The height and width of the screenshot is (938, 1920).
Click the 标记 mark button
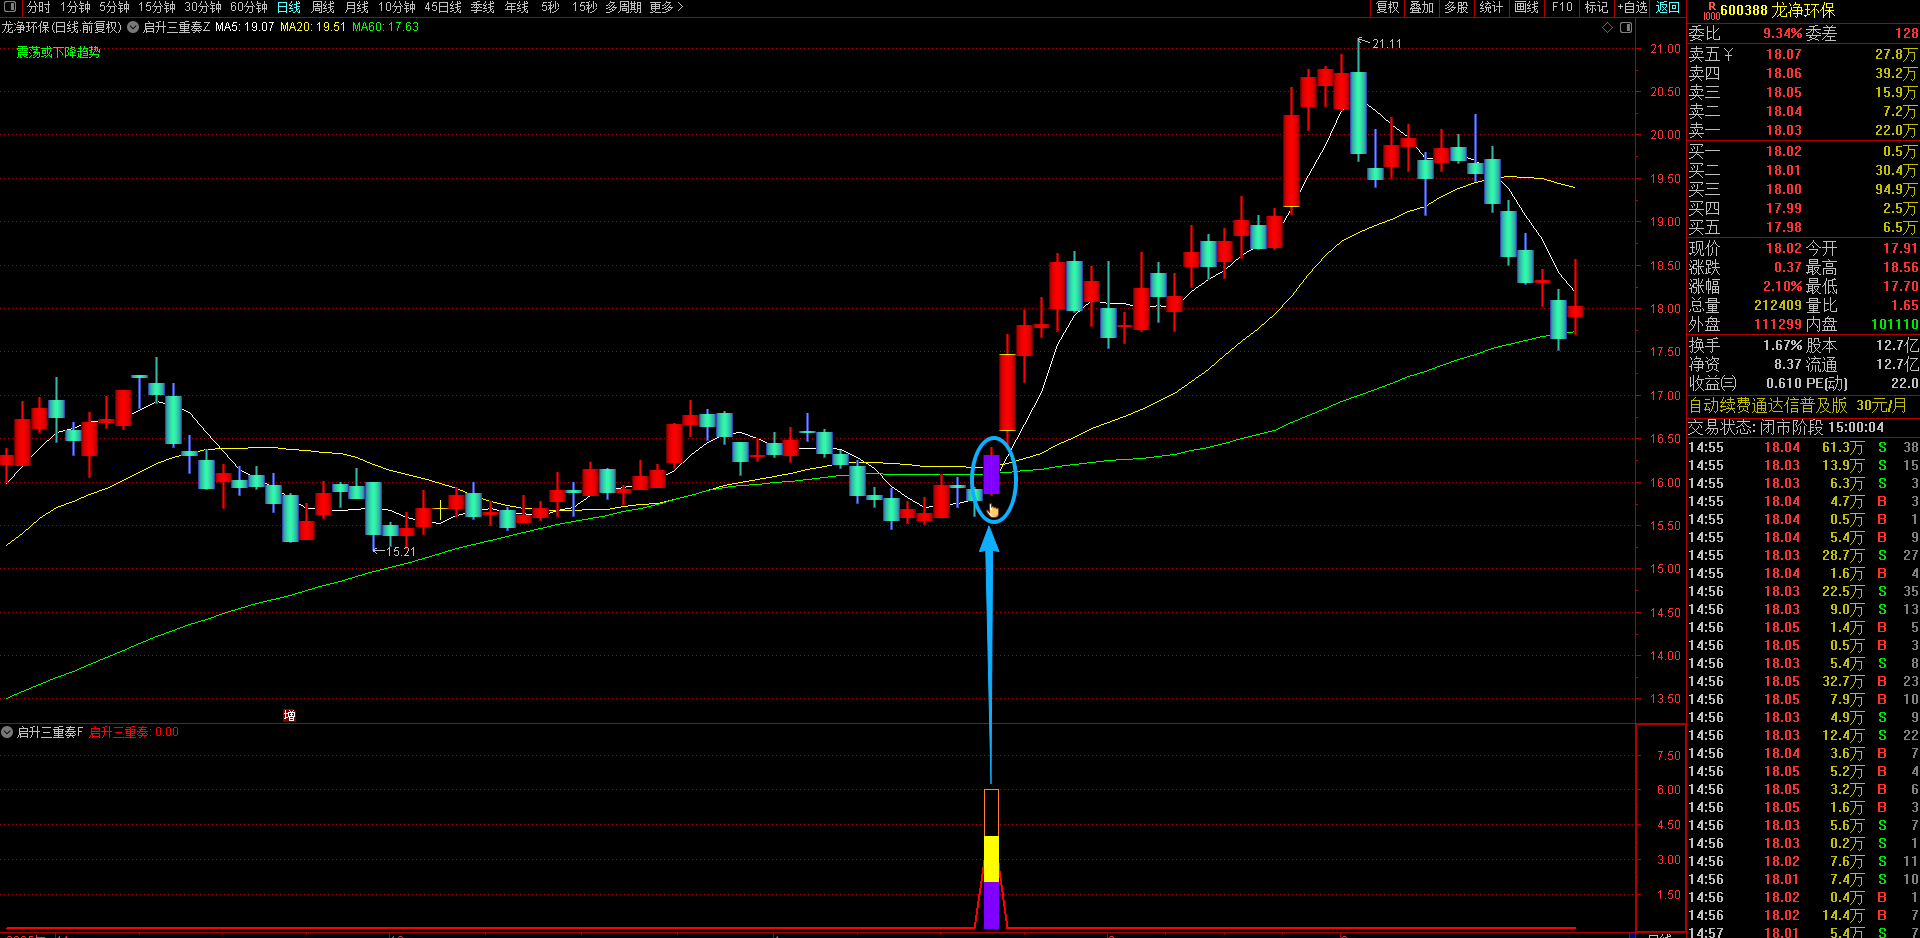coord(1597,7)
